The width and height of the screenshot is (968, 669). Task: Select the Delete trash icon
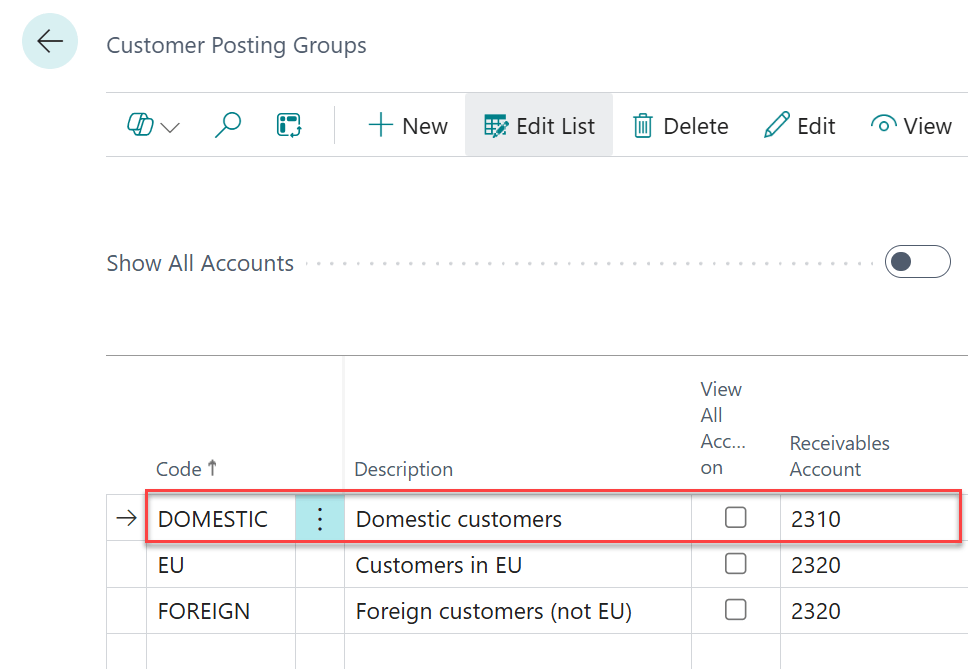click(x=644, y=125)
